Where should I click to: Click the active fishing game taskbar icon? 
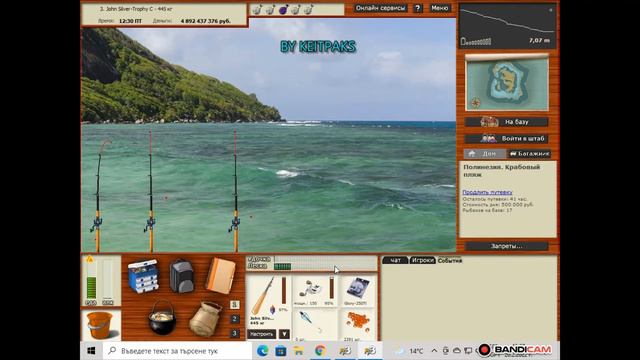369,351
